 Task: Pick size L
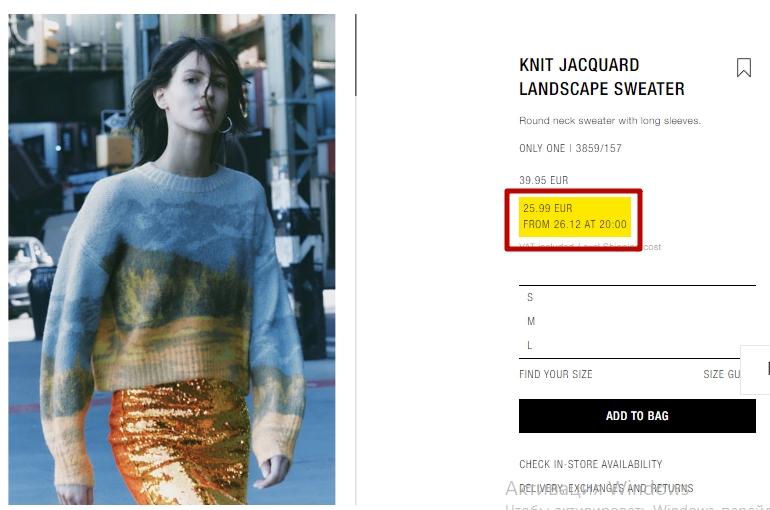(637, 345)
